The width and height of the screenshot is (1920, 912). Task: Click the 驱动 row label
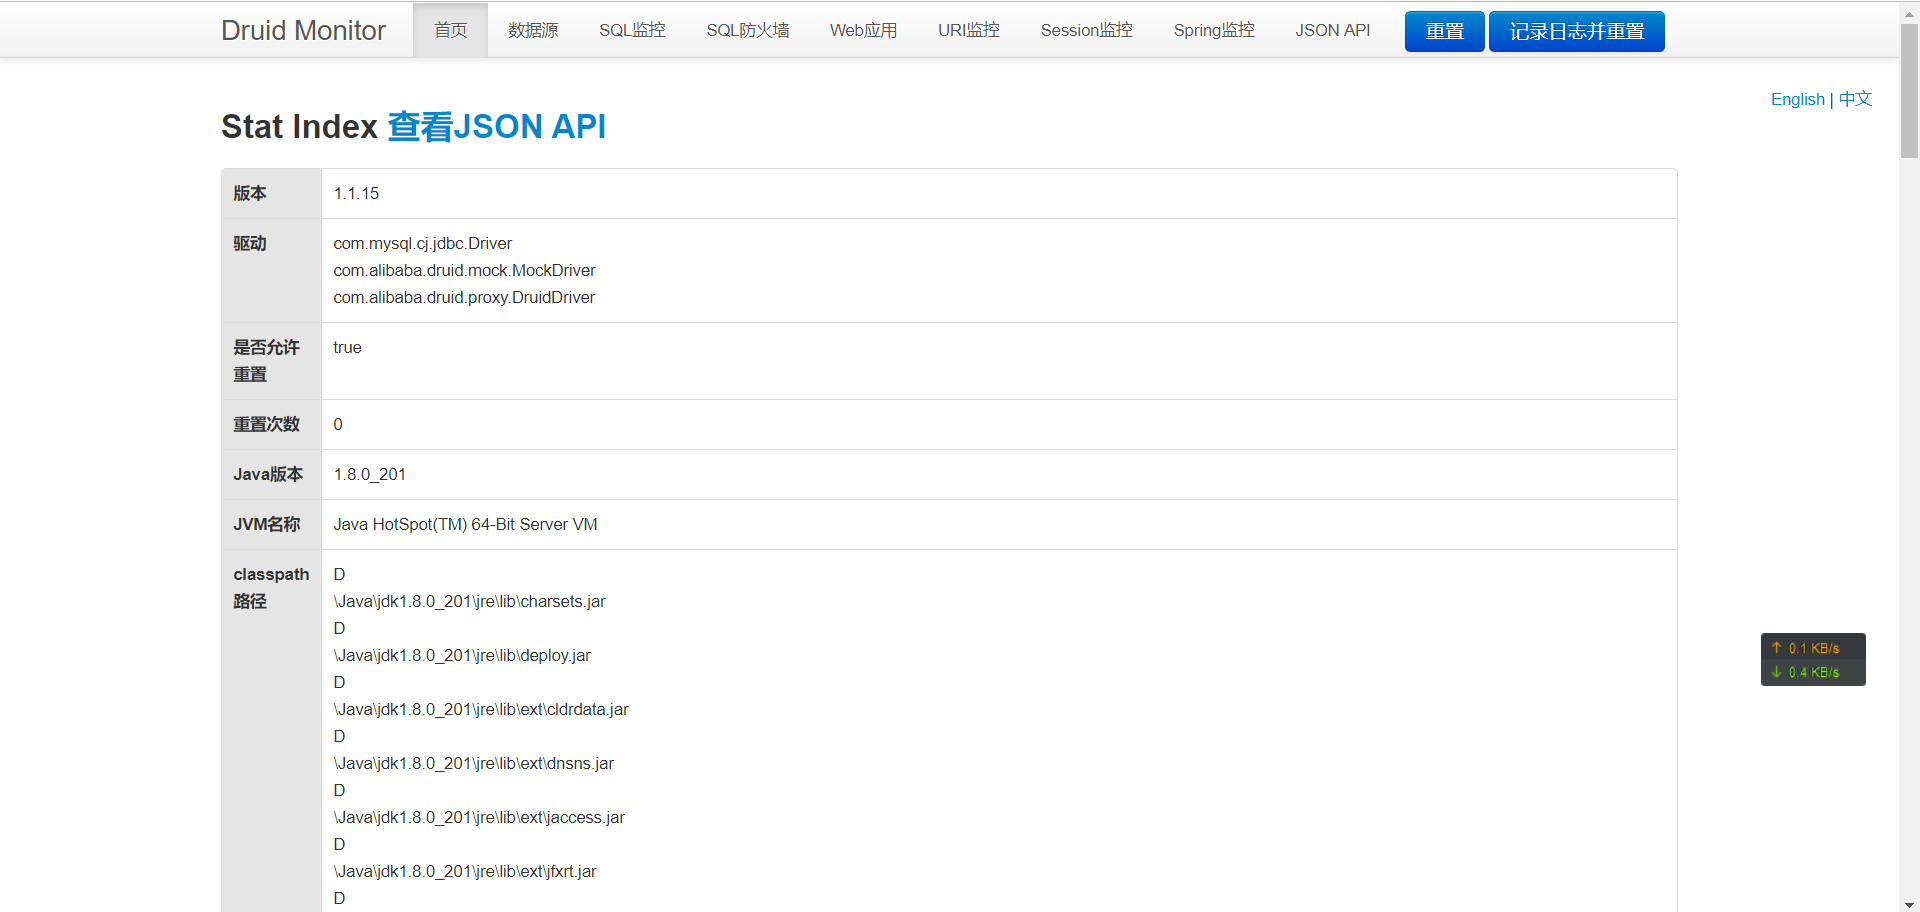[x=250, y=243]
